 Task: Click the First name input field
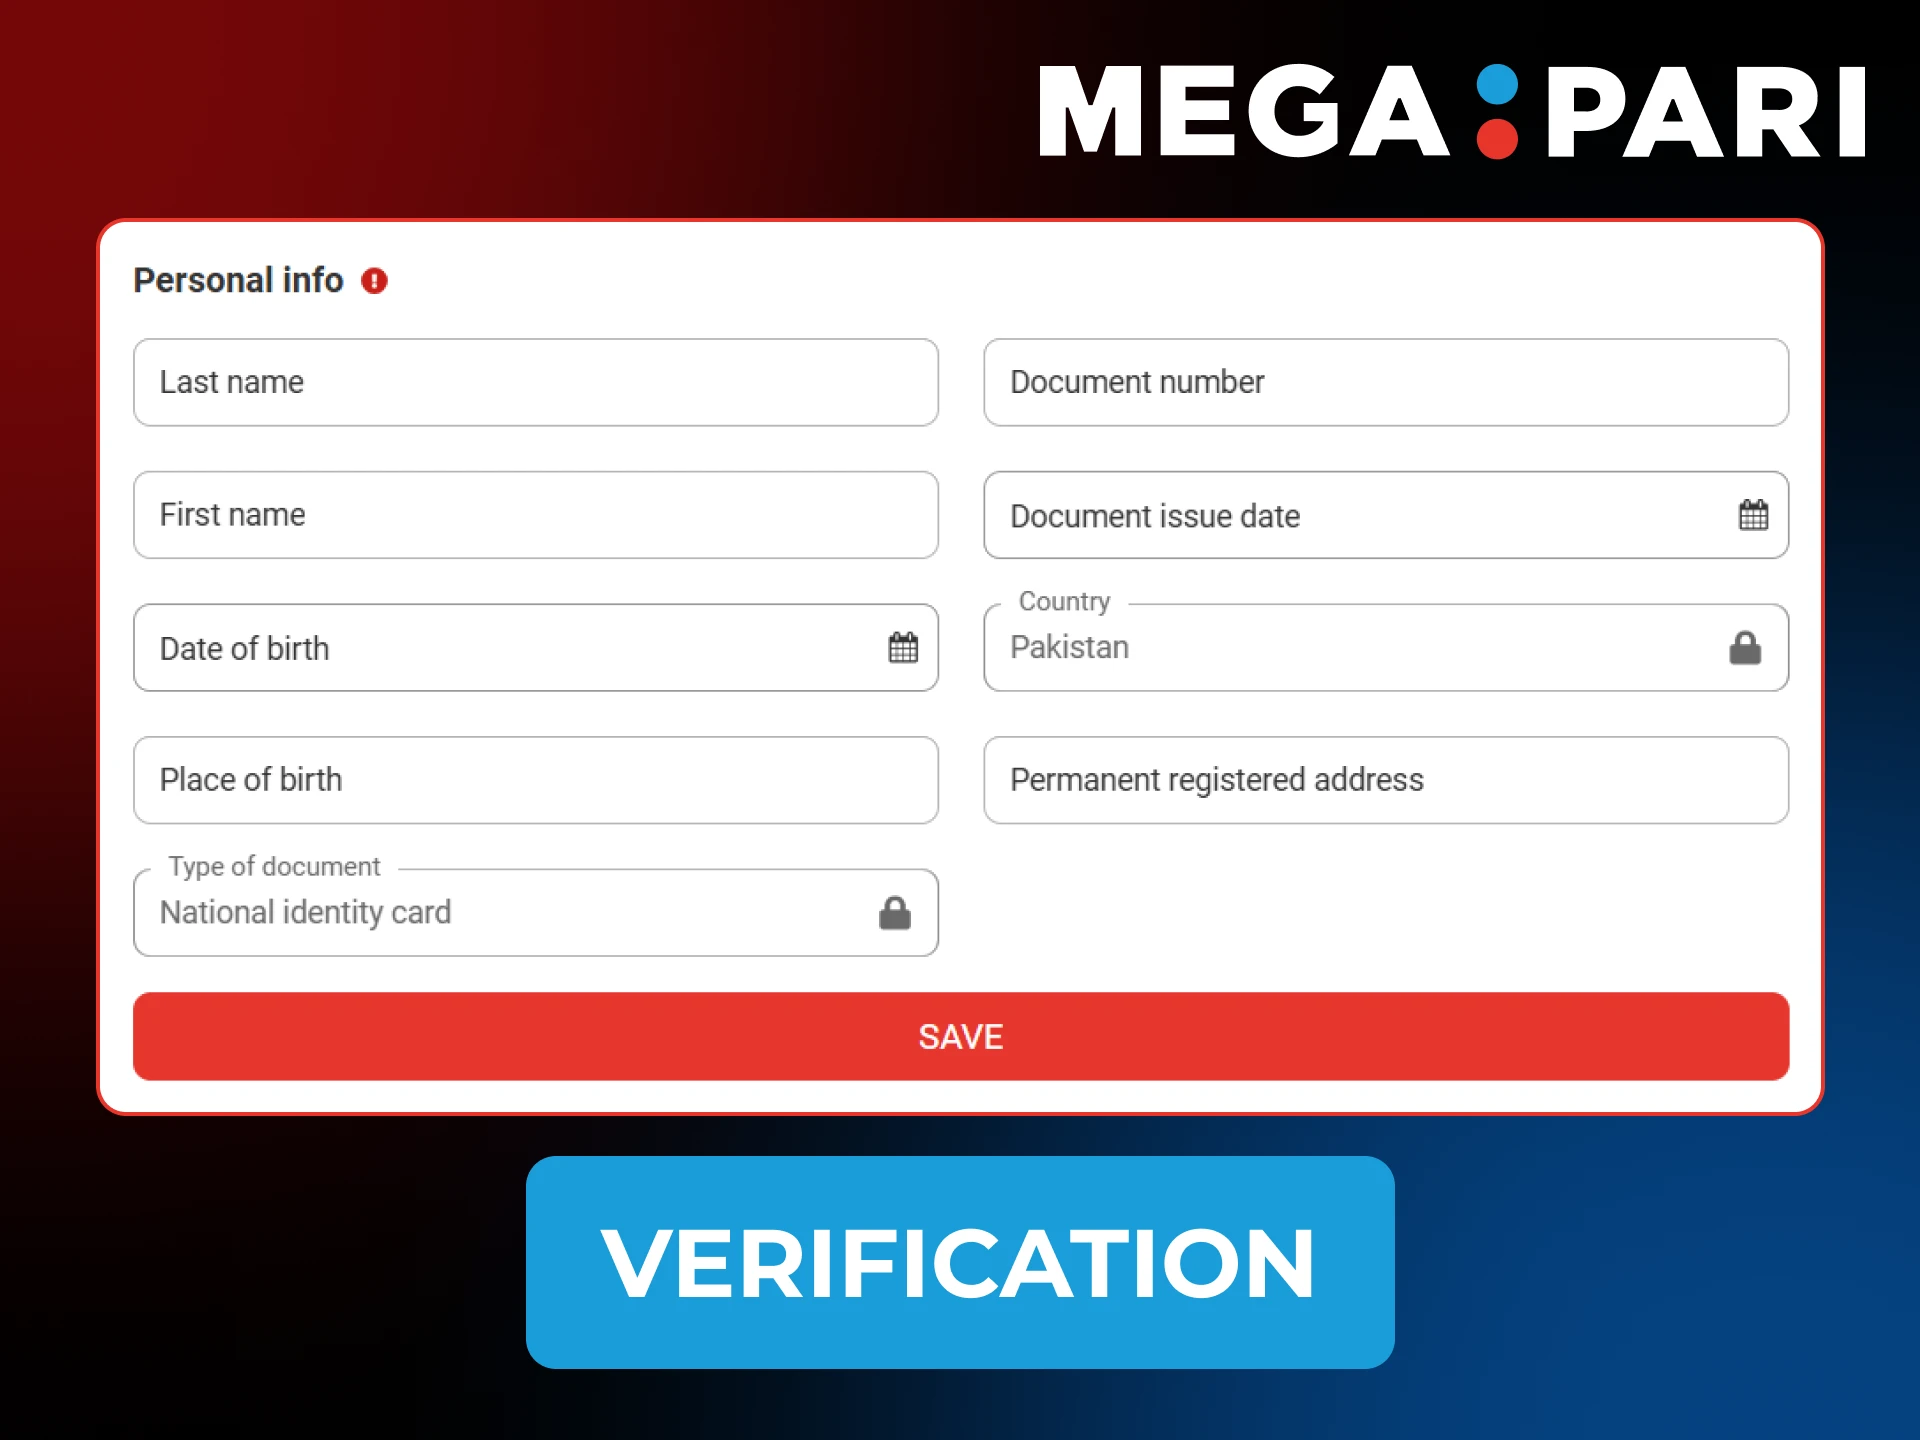(x=536, y=515)
